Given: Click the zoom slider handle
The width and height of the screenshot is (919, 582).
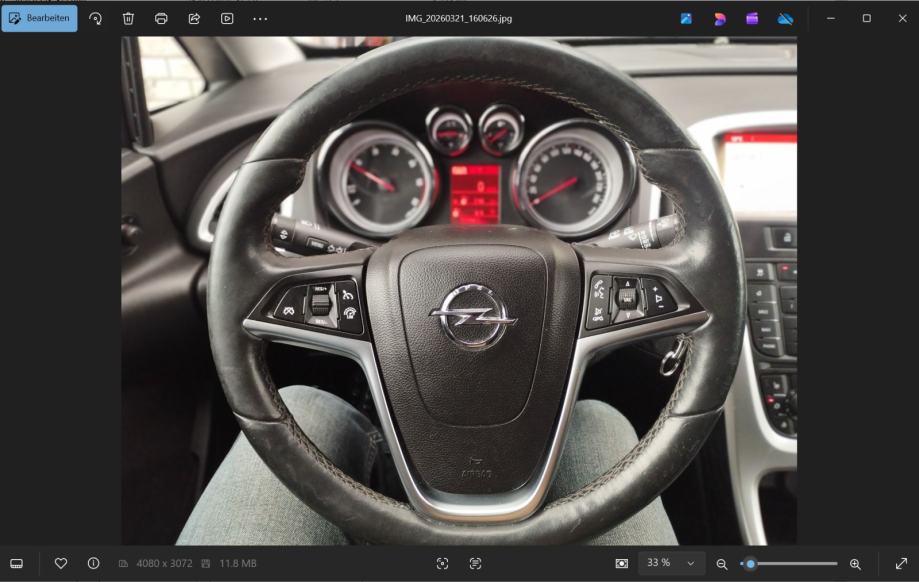Looking at the screenshot, I should click(x=750, y=564).
